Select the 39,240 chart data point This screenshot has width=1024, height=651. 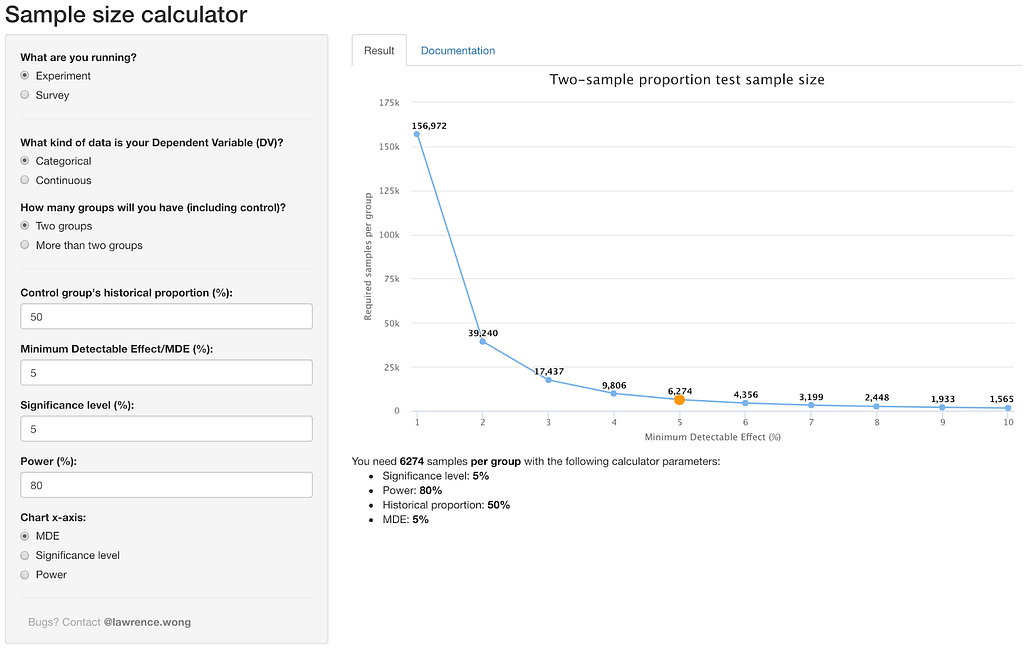483,342
